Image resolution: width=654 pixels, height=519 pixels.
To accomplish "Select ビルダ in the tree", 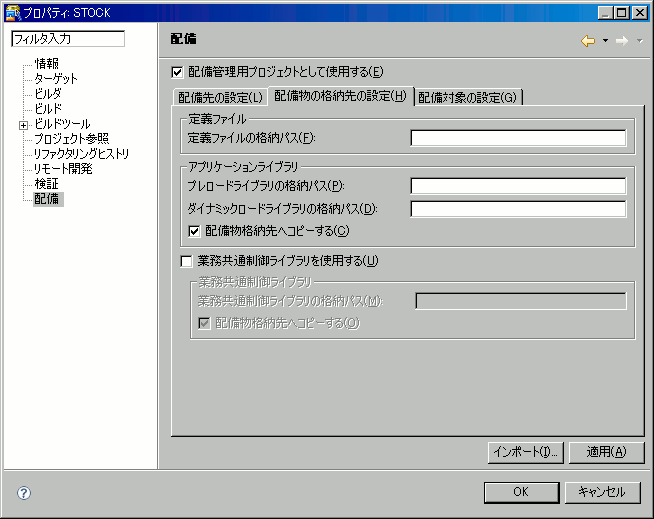I will pos(48,93).
